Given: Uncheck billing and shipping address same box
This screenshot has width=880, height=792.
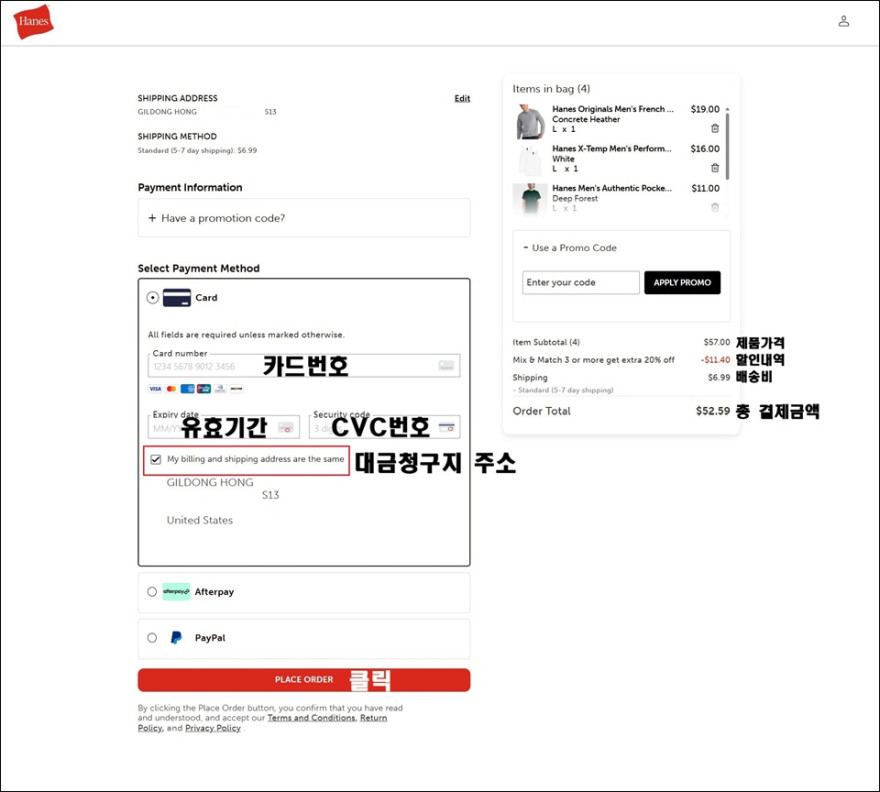Looking at the screenshot, I should (x=156, y=459).
